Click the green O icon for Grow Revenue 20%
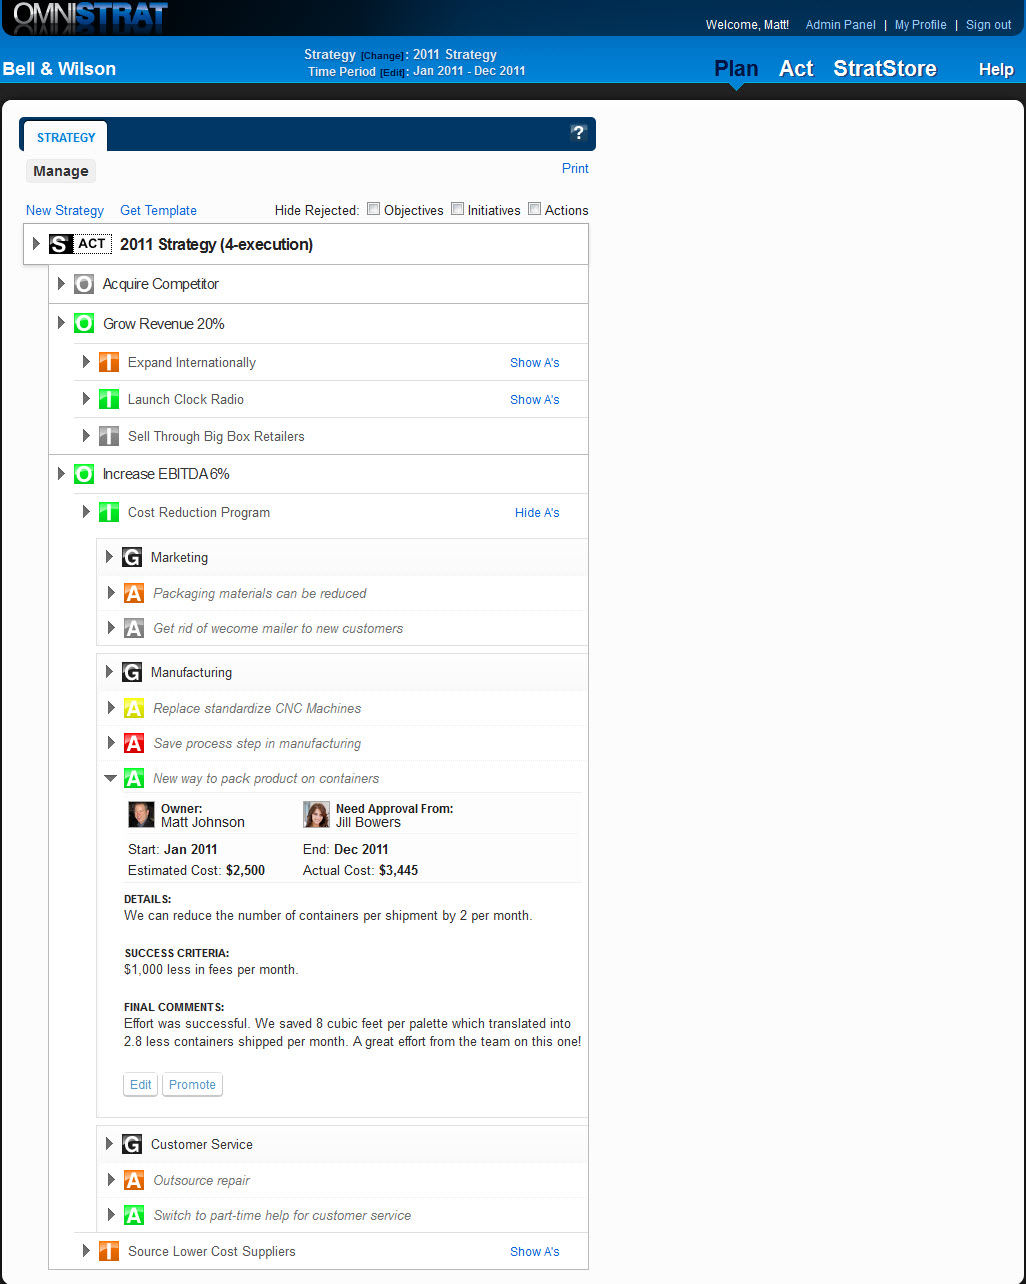 click(84, 324)
